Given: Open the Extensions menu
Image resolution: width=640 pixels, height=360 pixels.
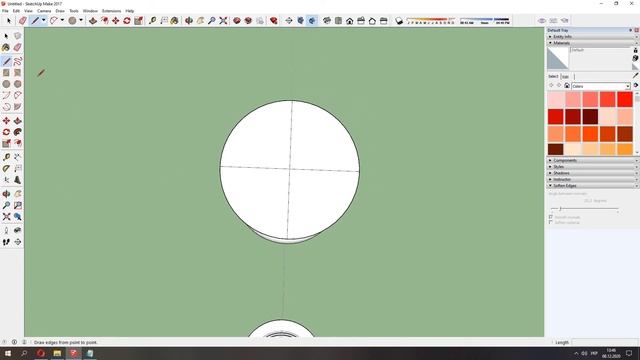Looking at the screenshot, I should (111, 11).
